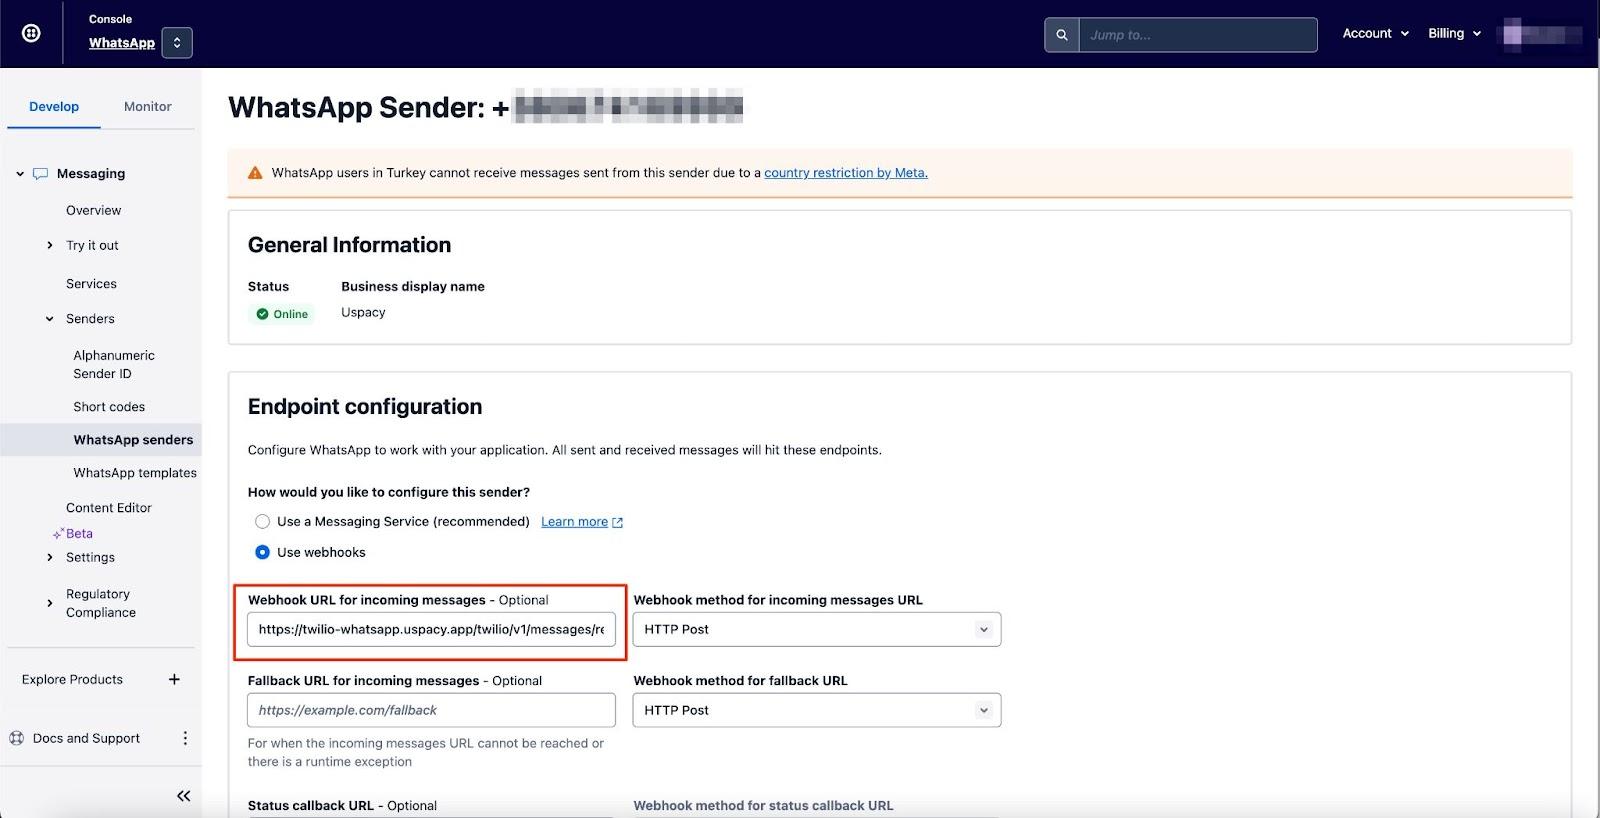This screenshot has width=1600, height=818.
Task: Click the Uspacy business display name
Action: (363, 312)
